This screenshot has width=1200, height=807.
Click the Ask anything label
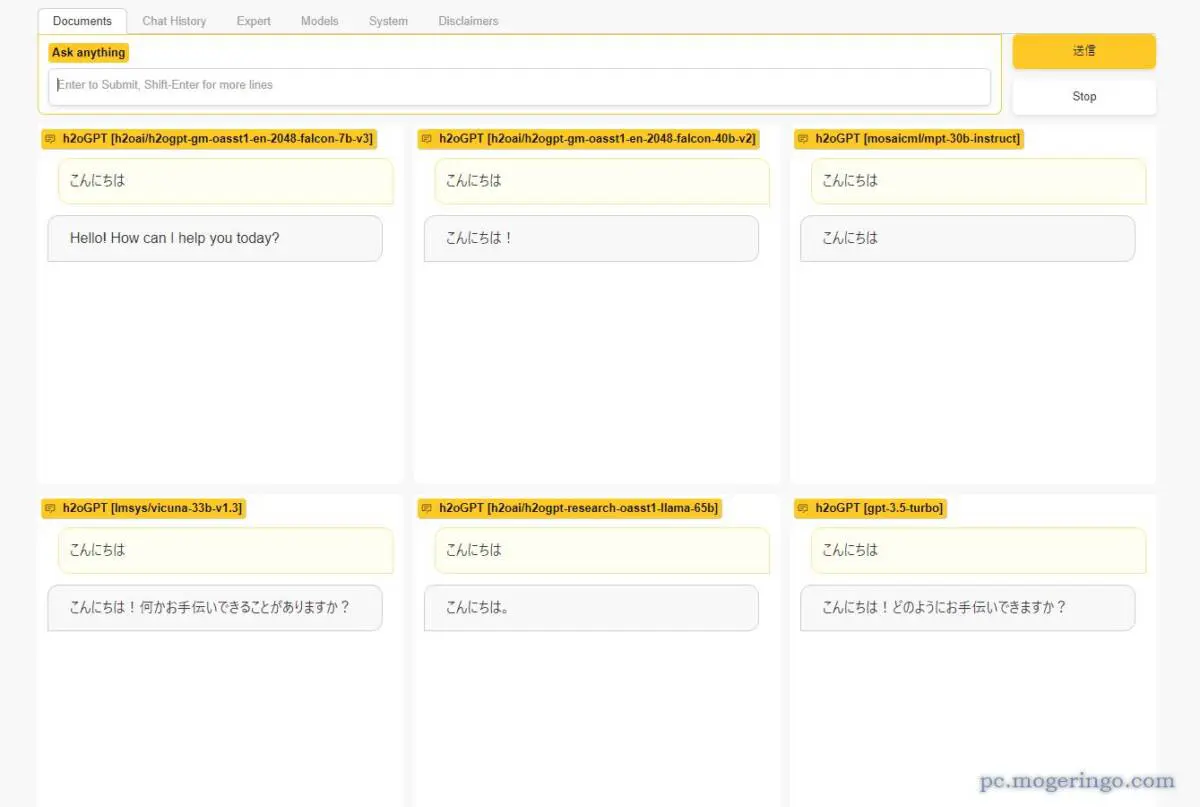click(89, 52)
